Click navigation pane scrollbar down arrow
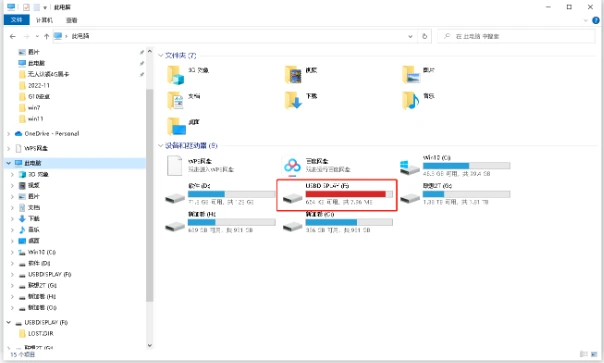604x363 pixels. click(149, 345)
